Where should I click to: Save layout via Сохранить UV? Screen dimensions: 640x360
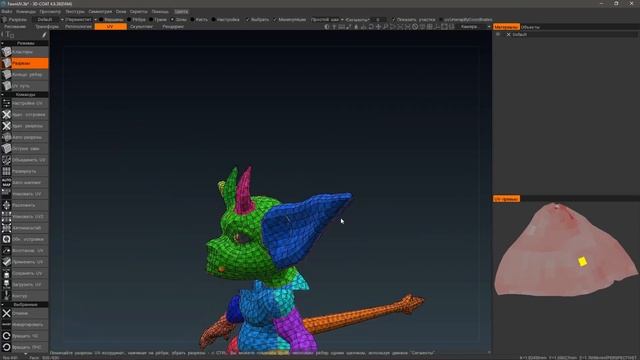point(24,273)
